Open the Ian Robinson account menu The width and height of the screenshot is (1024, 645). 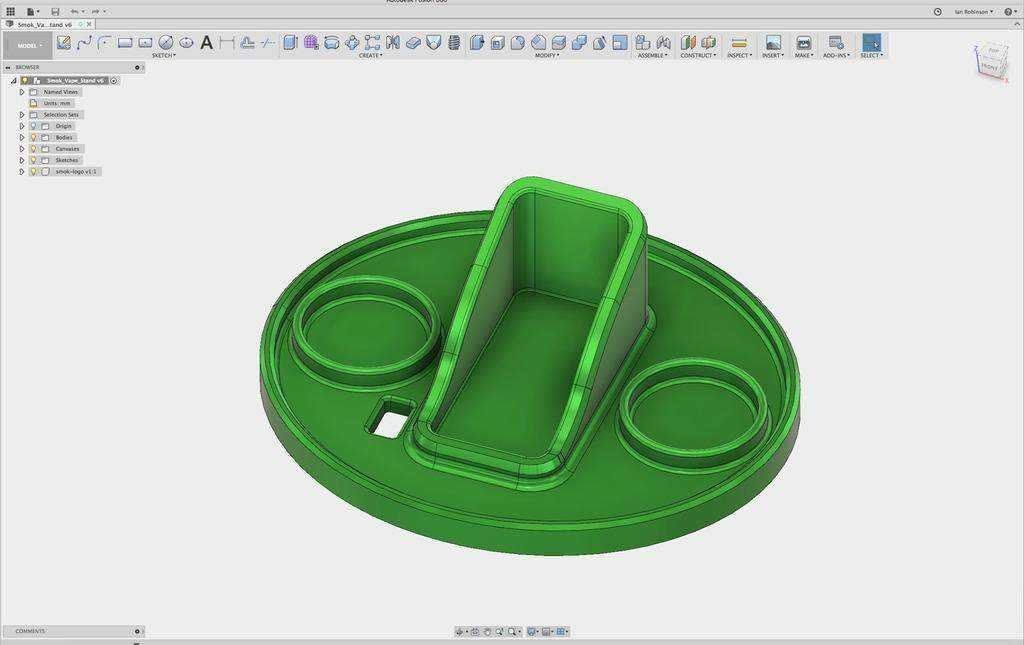tap(974, 12)
